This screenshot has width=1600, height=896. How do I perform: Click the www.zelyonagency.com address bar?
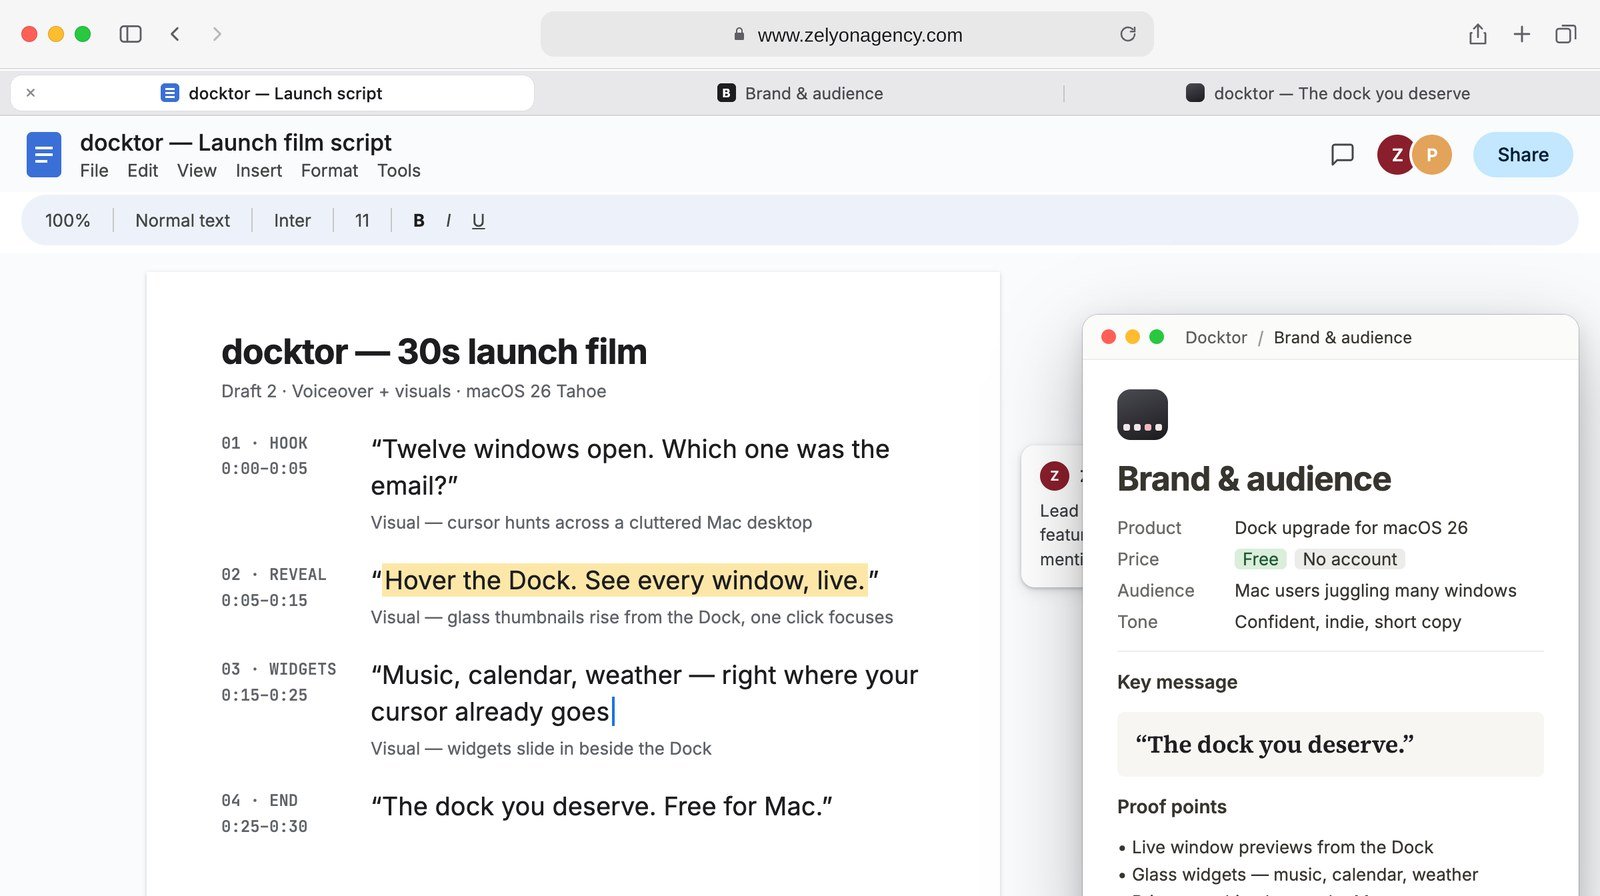tap(847, 34)
